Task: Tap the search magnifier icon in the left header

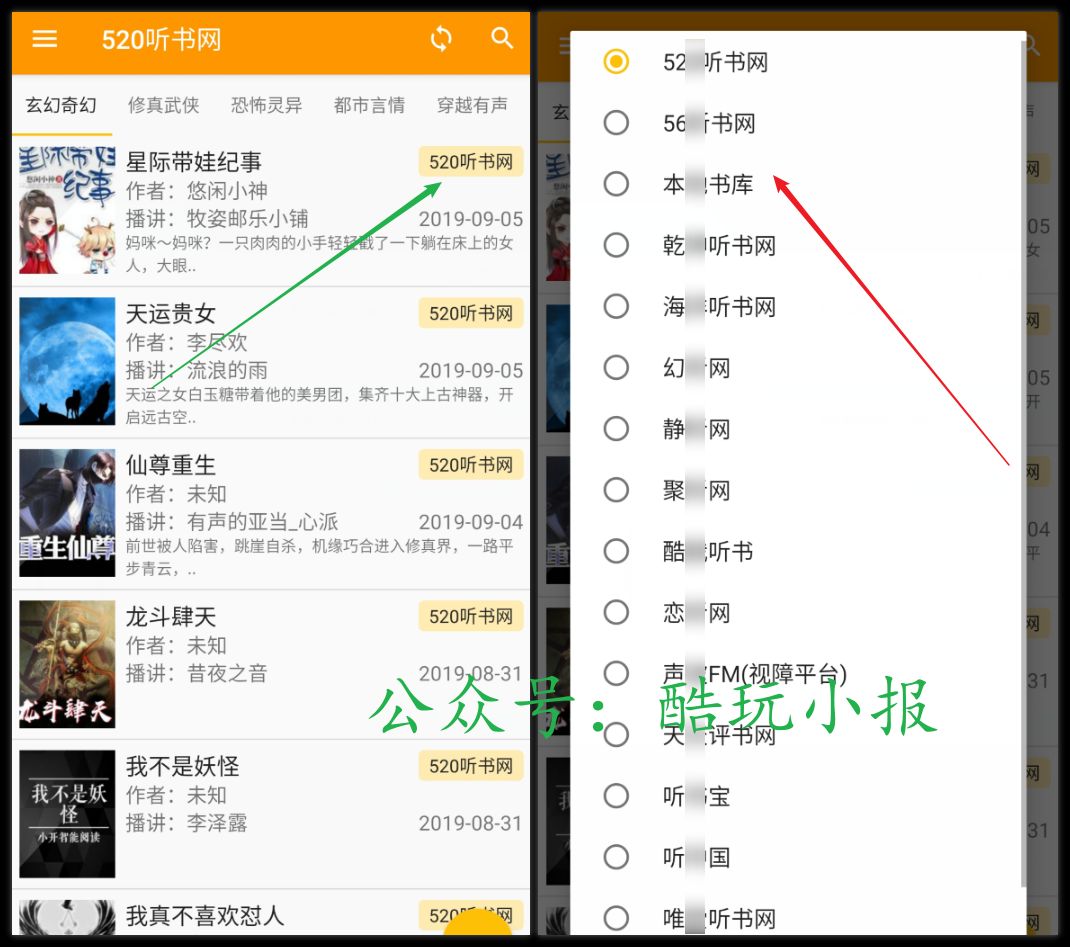Action: click(502, 38)
